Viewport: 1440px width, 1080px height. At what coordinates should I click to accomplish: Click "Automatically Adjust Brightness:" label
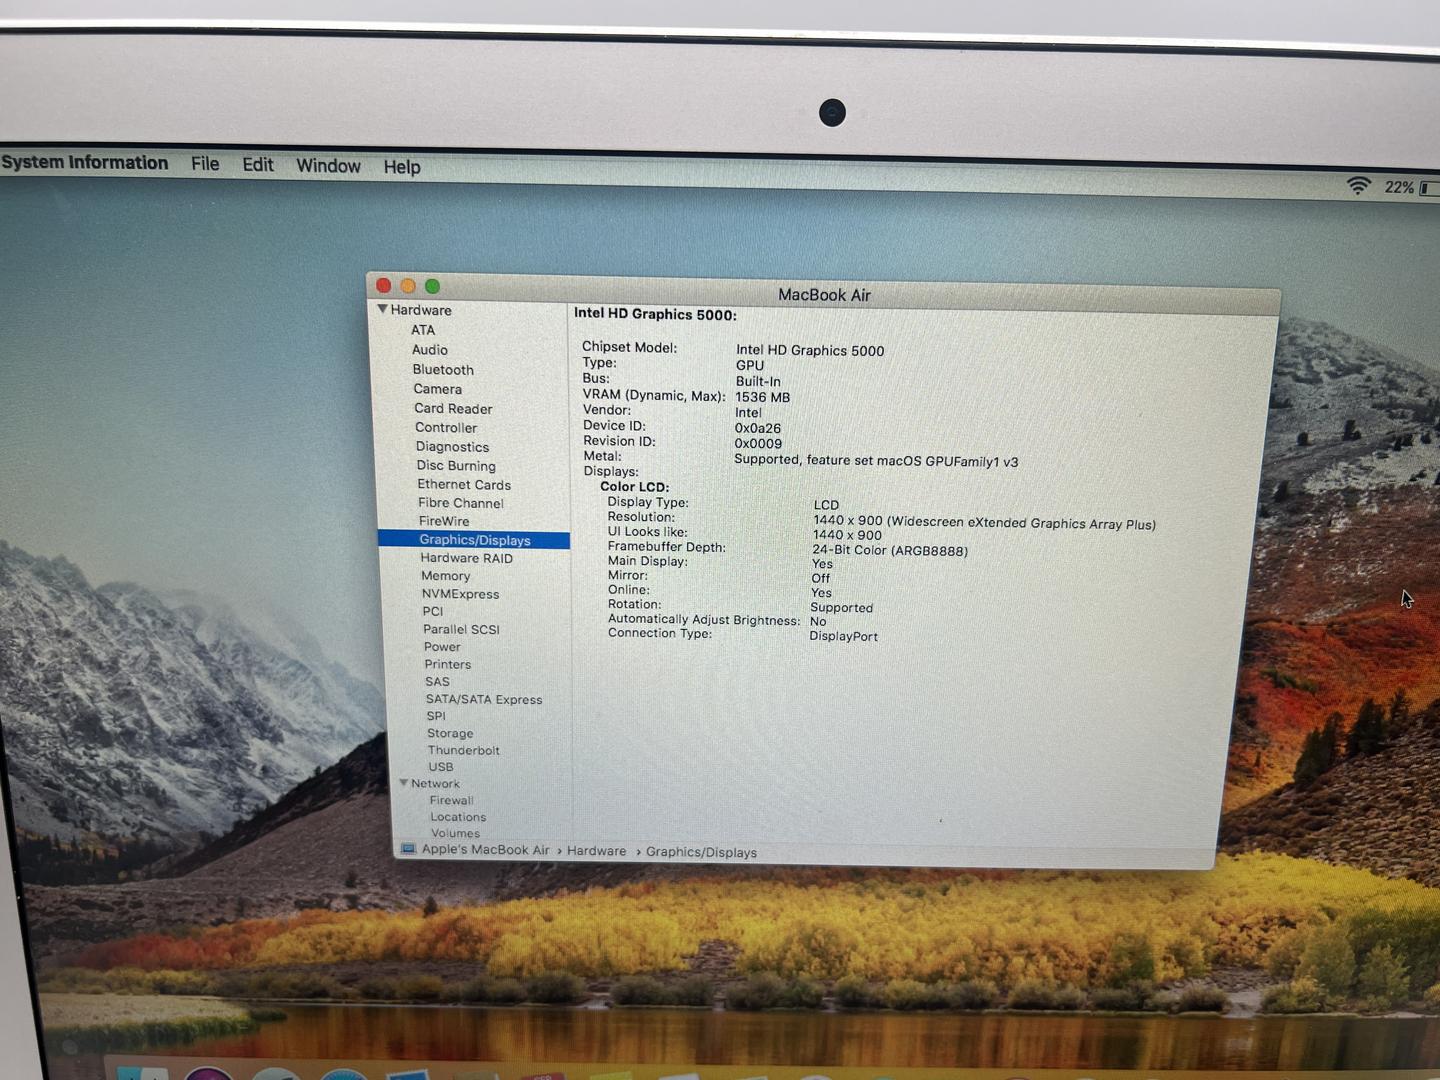pos(704,620)
